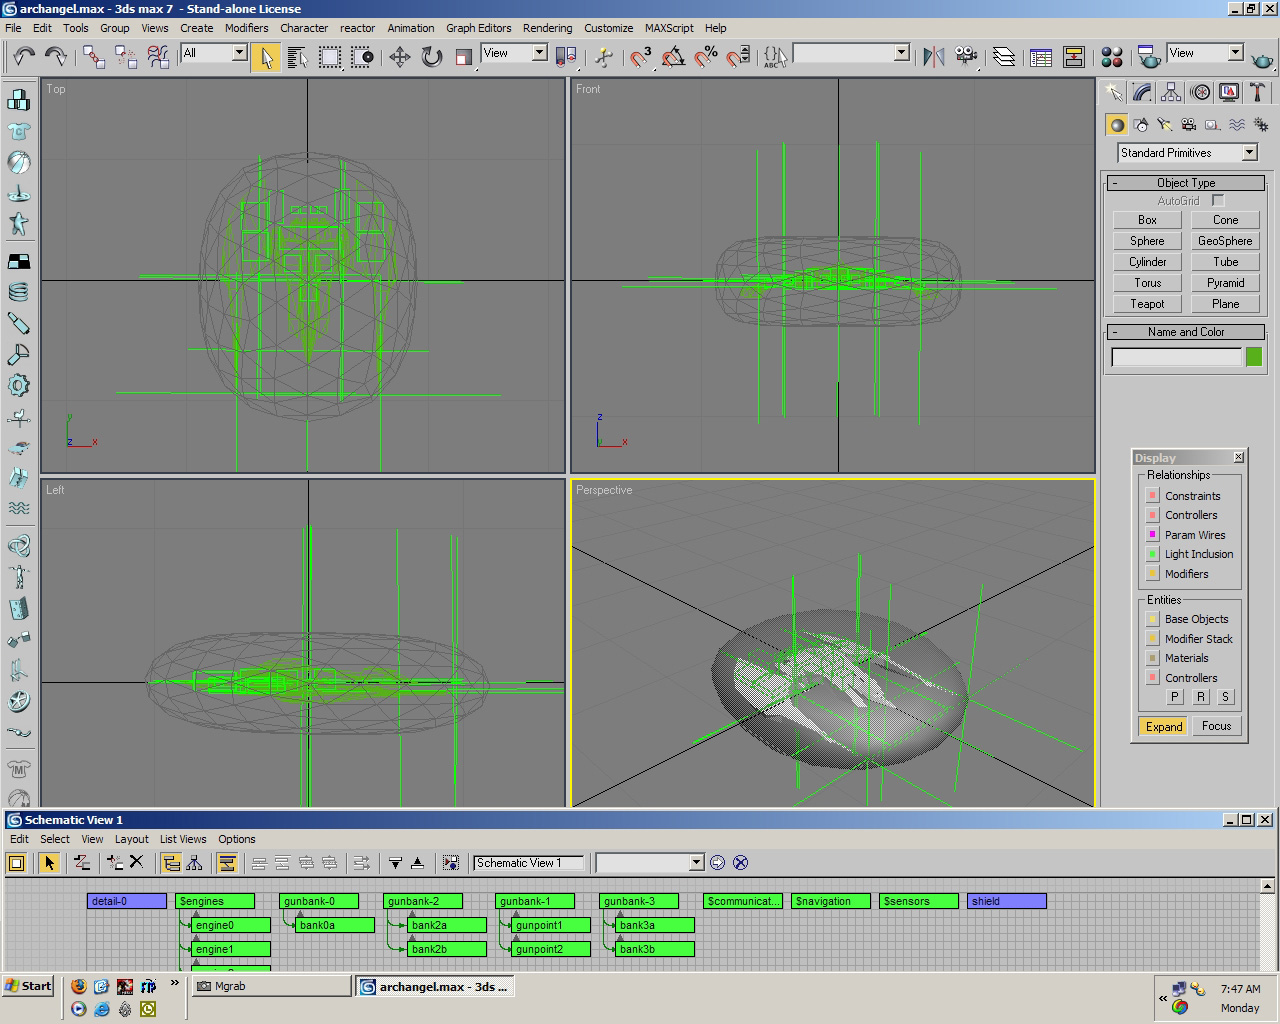The image size is (1280, 1024).
Task: Open Schematic View from main toolbar
Action: click(x=1074, y=57)
